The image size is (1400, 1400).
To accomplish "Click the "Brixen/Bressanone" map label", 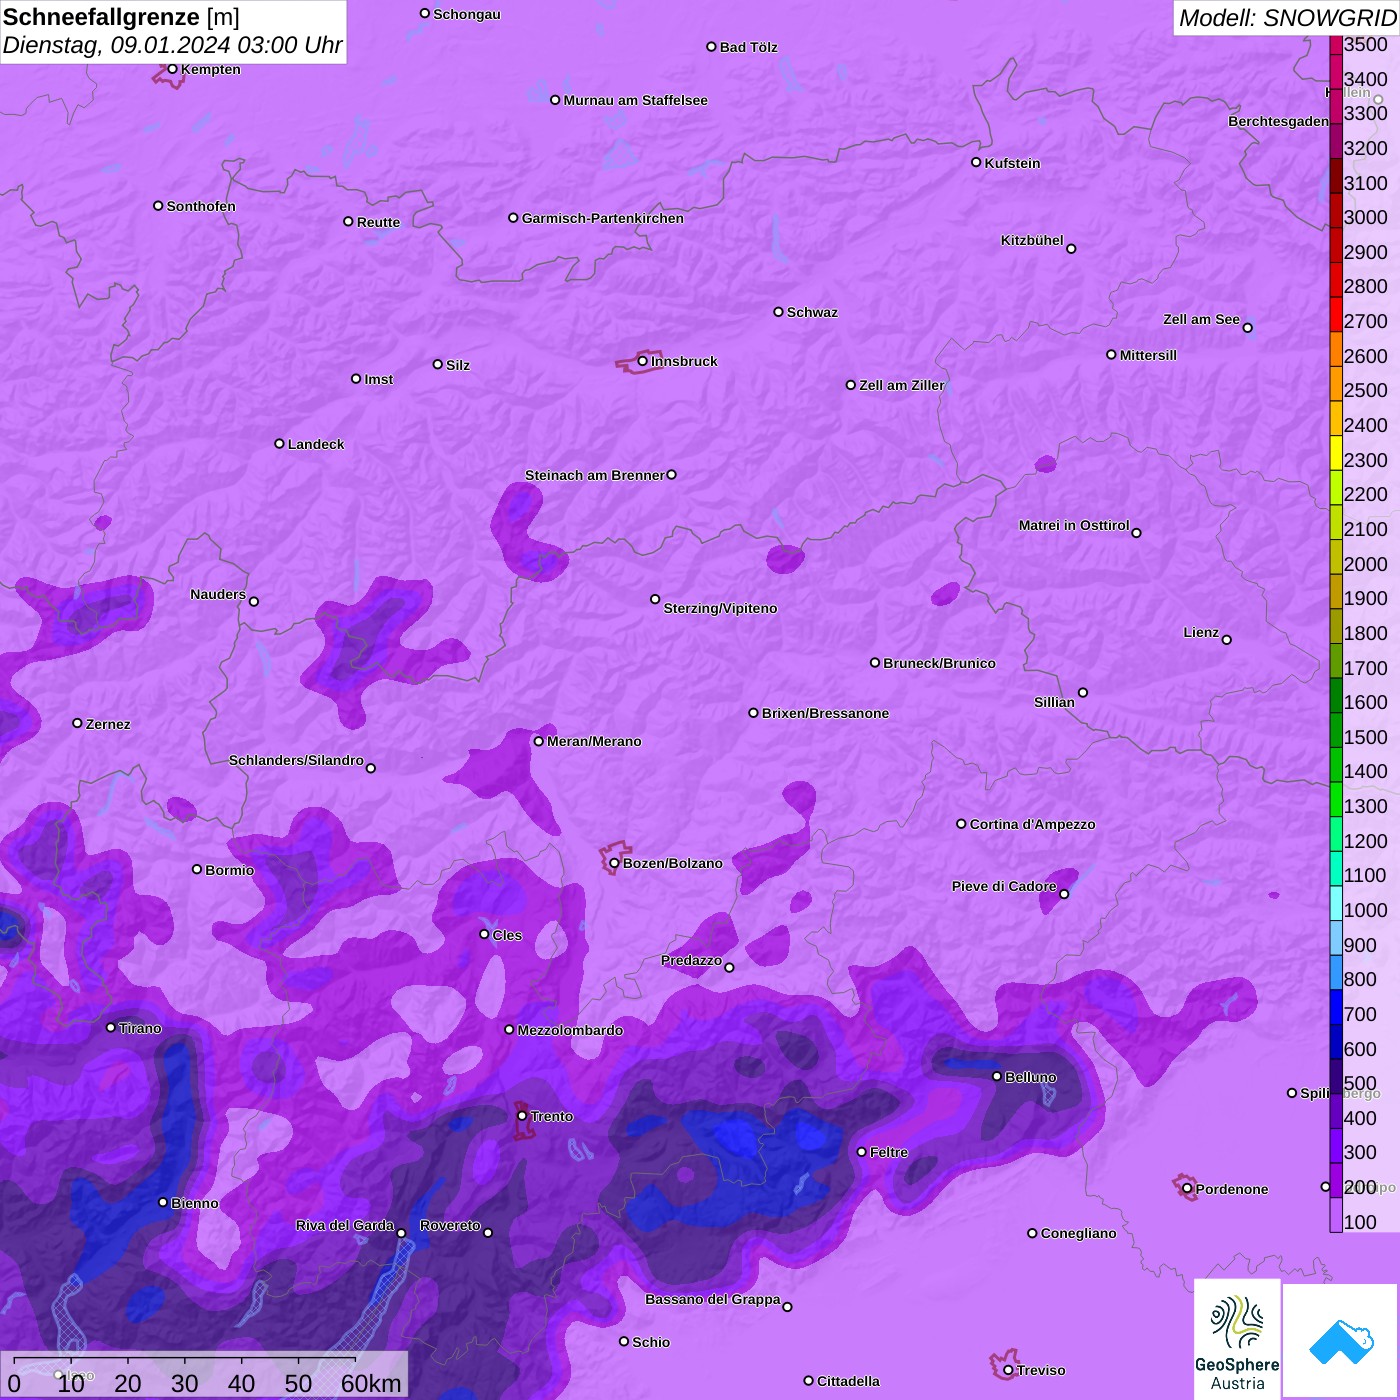I will [x=825, y=713].
